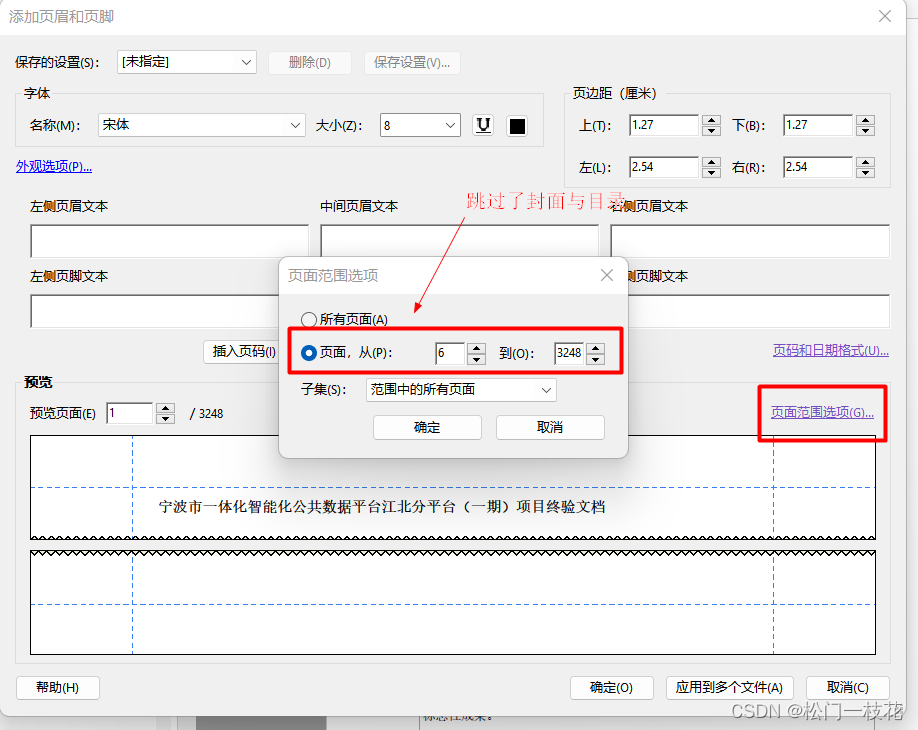Decrease the right margin 右(R) value
The image size is (918, 730).
pos(865,173)
